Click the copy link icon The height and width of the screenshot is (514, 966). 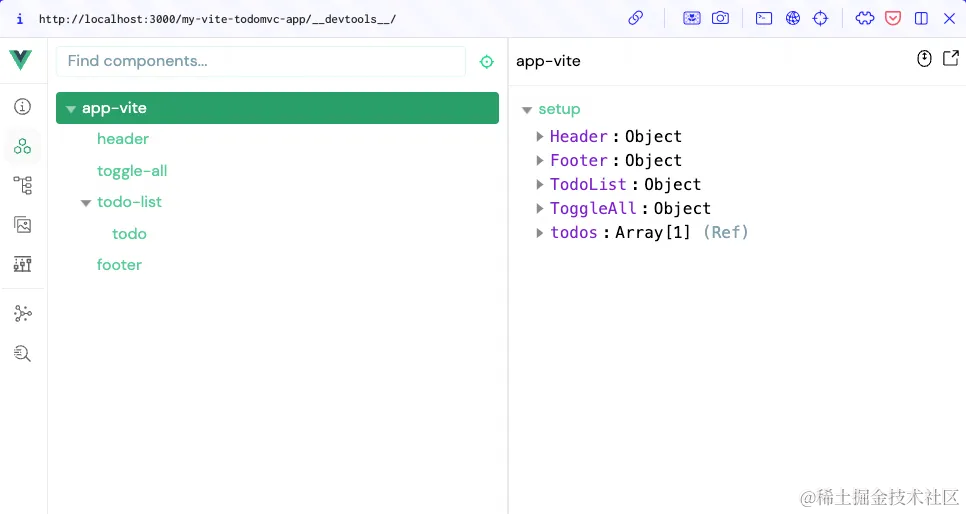pos(636,18)
